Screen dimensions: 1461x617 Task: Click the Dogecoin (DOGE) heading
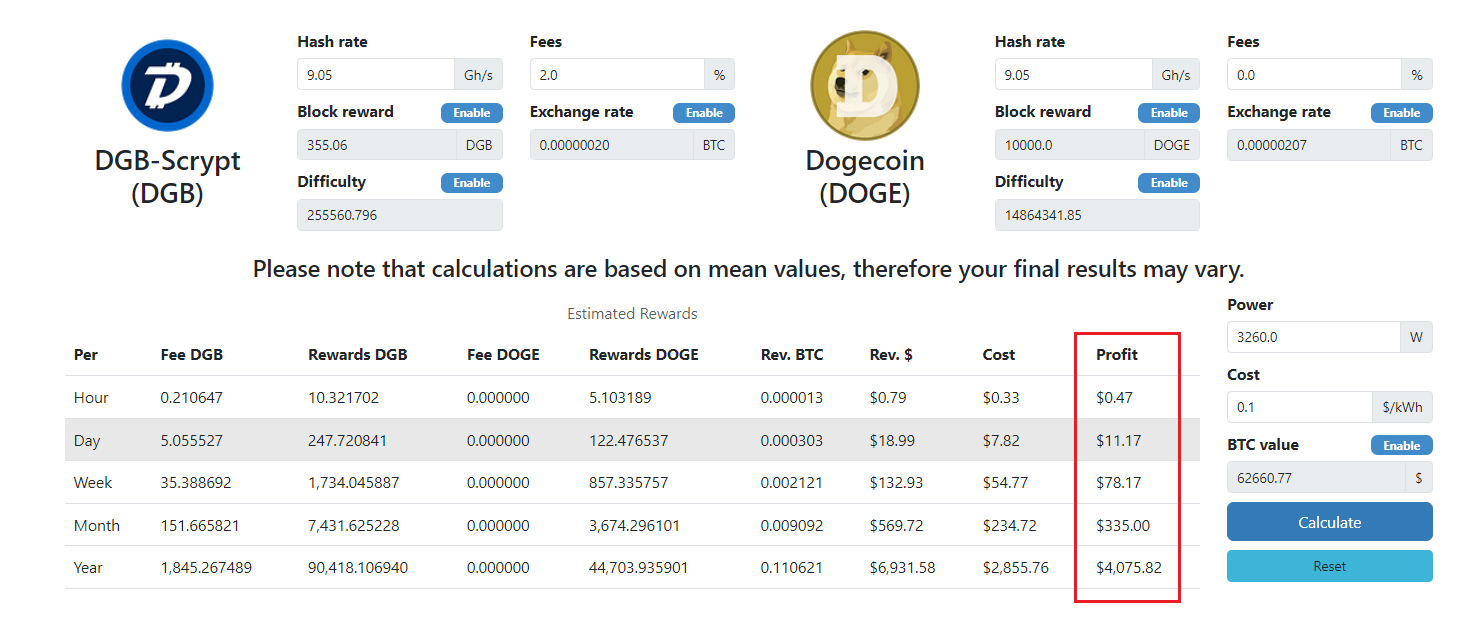pyautogui.click(x=865, y=176)
